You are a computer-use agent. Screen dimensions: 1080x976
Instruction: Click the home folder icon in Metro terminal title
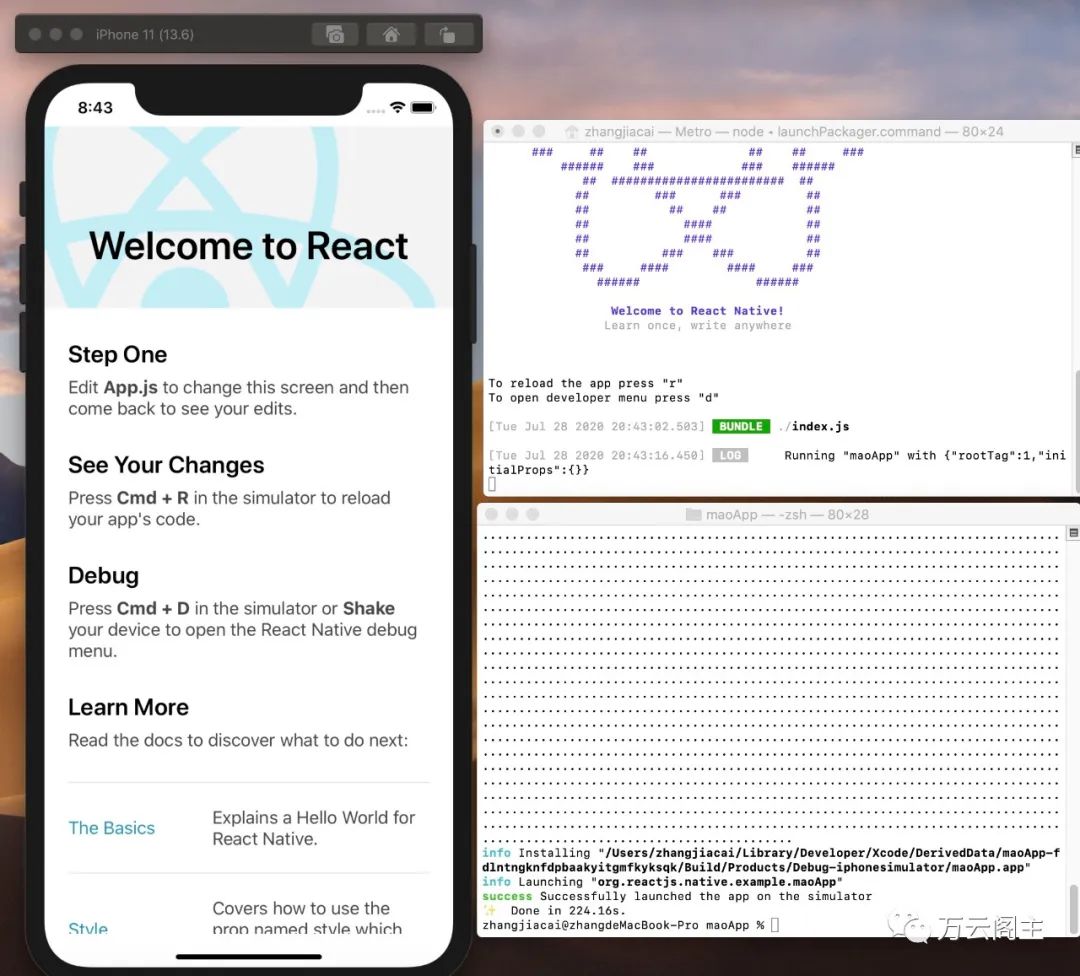point(572,132)
